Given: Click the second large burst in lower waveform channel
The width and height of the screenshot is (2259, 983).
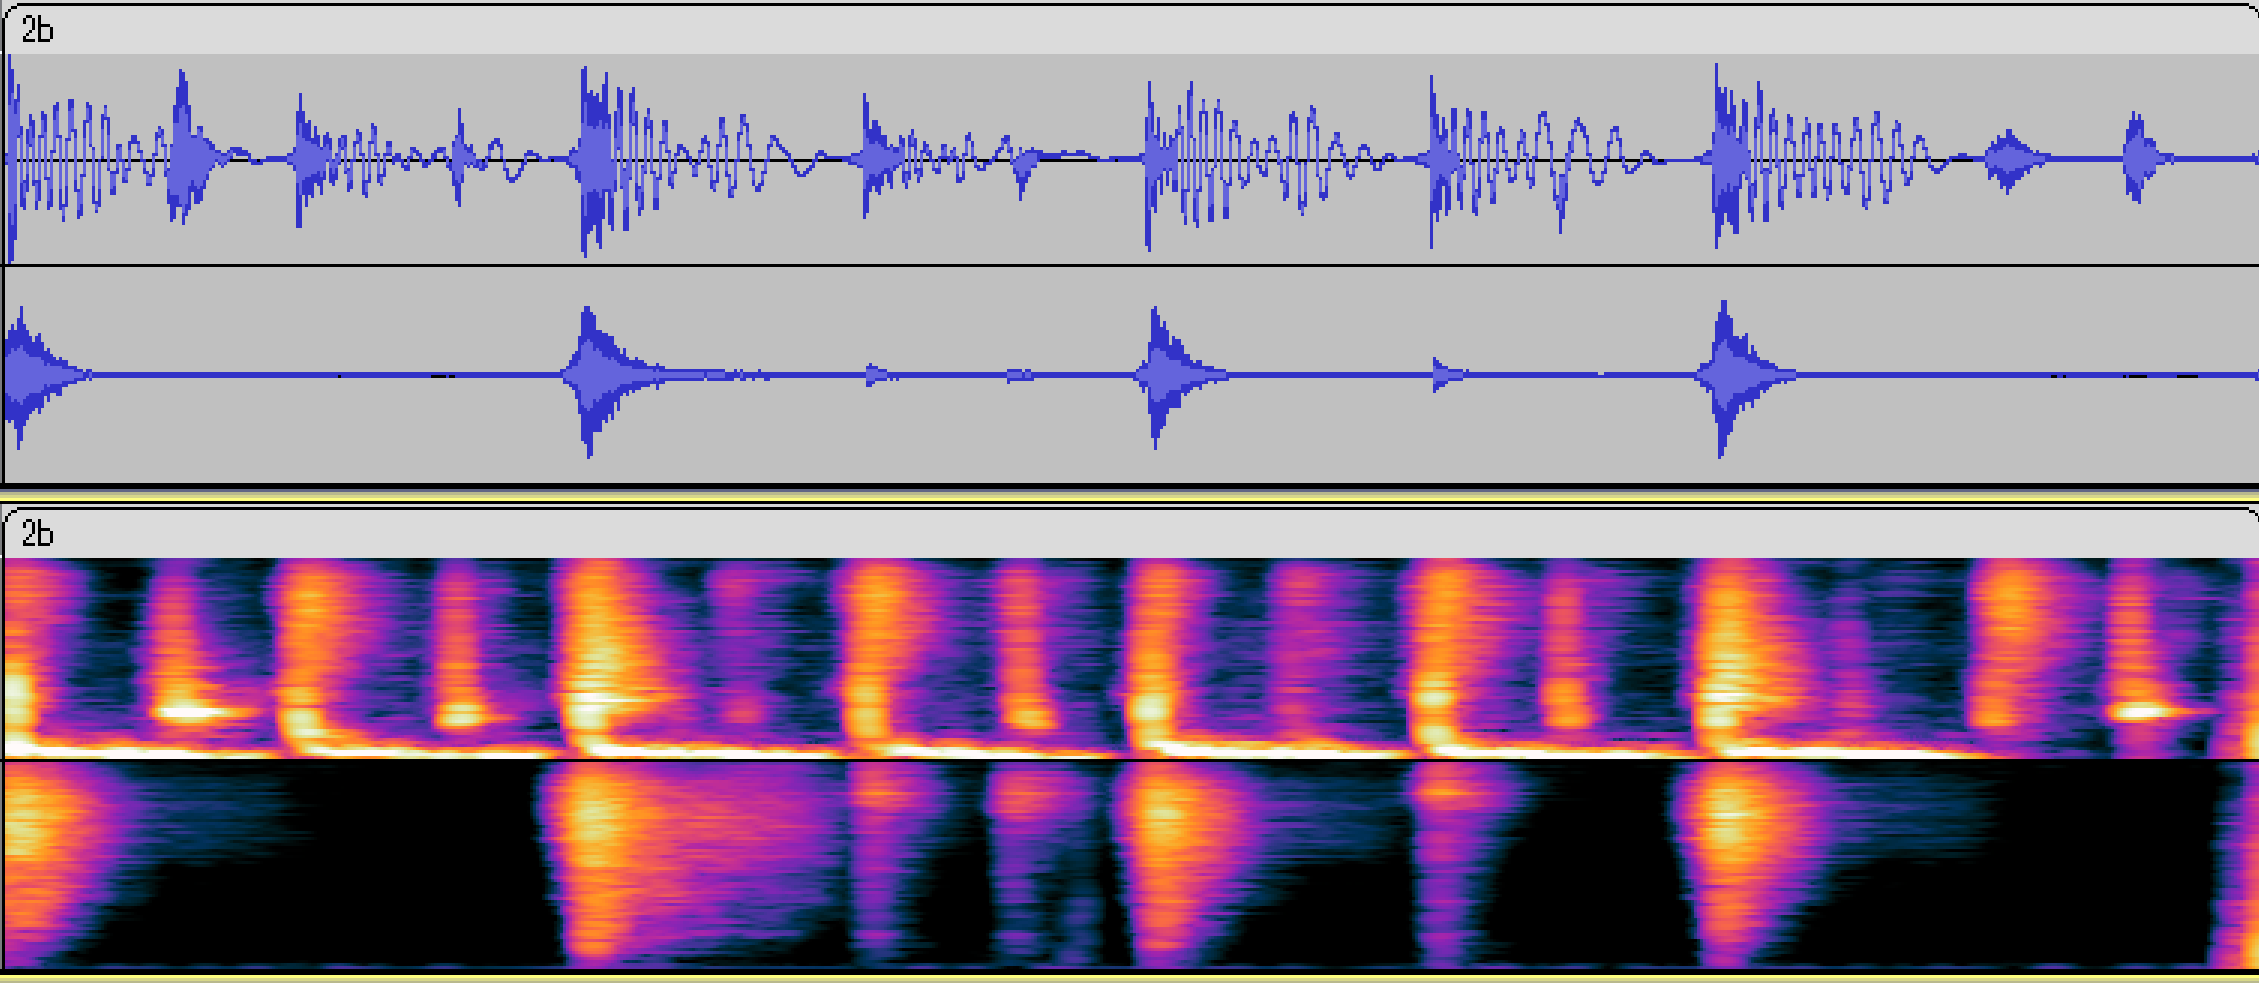Looking at the screenshot, I should tap(595, 374).
